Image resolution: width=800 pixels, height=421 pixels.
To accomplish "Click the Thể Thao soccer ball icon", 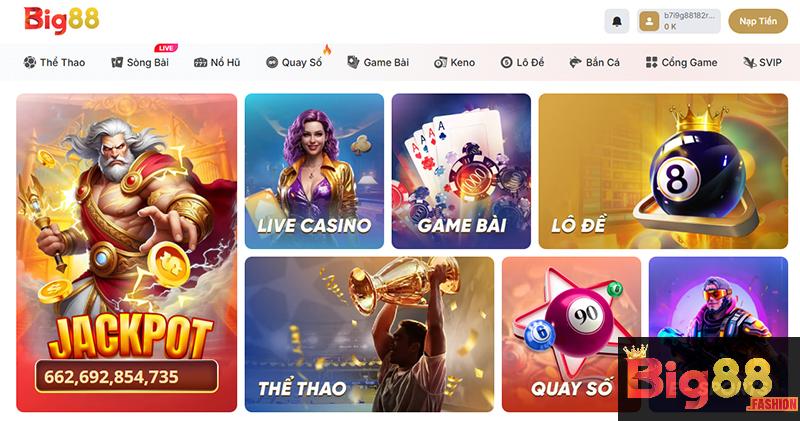I will pyautogui.click(x=30, y=62).
